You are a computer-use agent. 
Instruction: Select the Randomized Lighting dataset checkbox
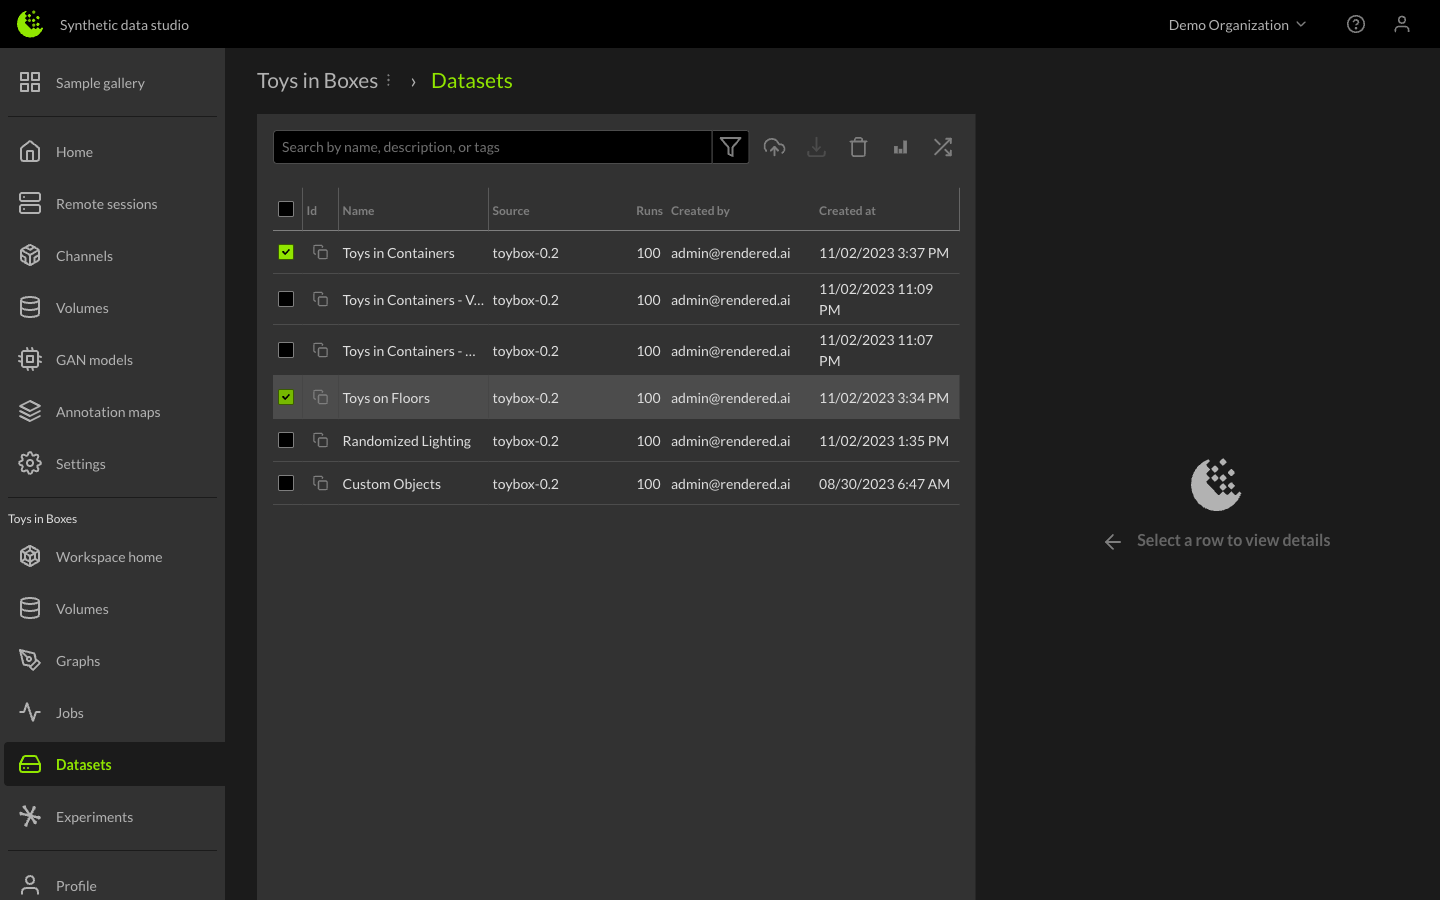click(286, 440)
